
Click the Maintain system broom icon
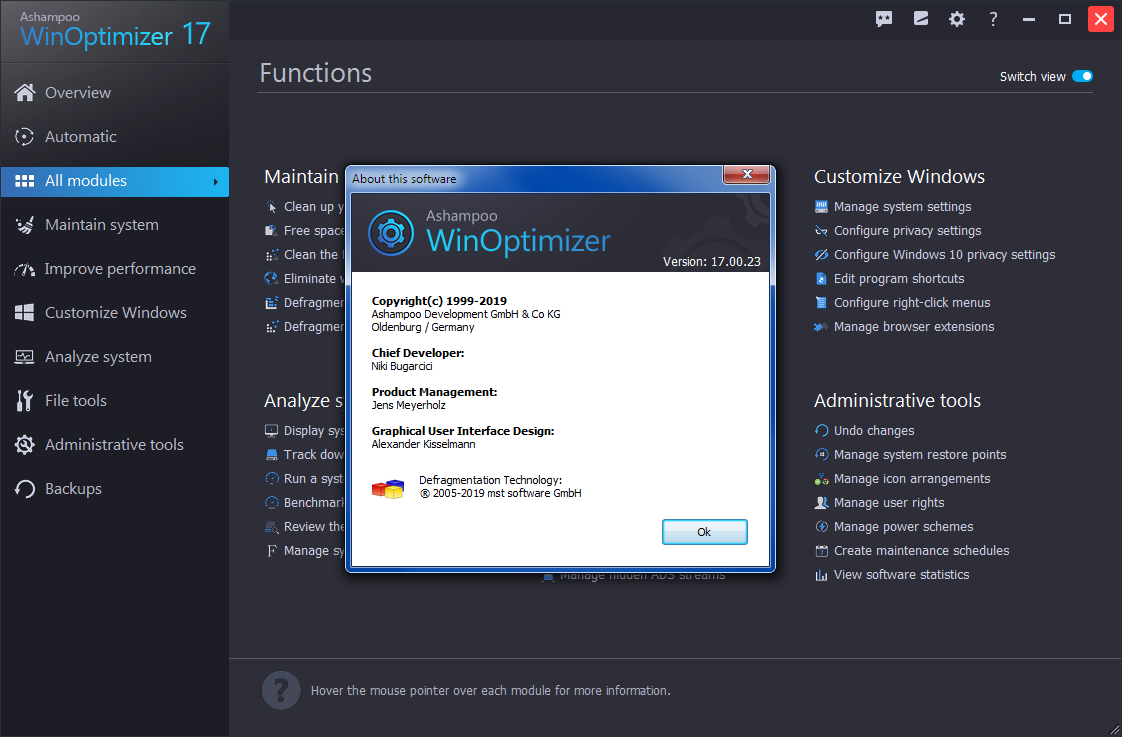click(25, 225)
